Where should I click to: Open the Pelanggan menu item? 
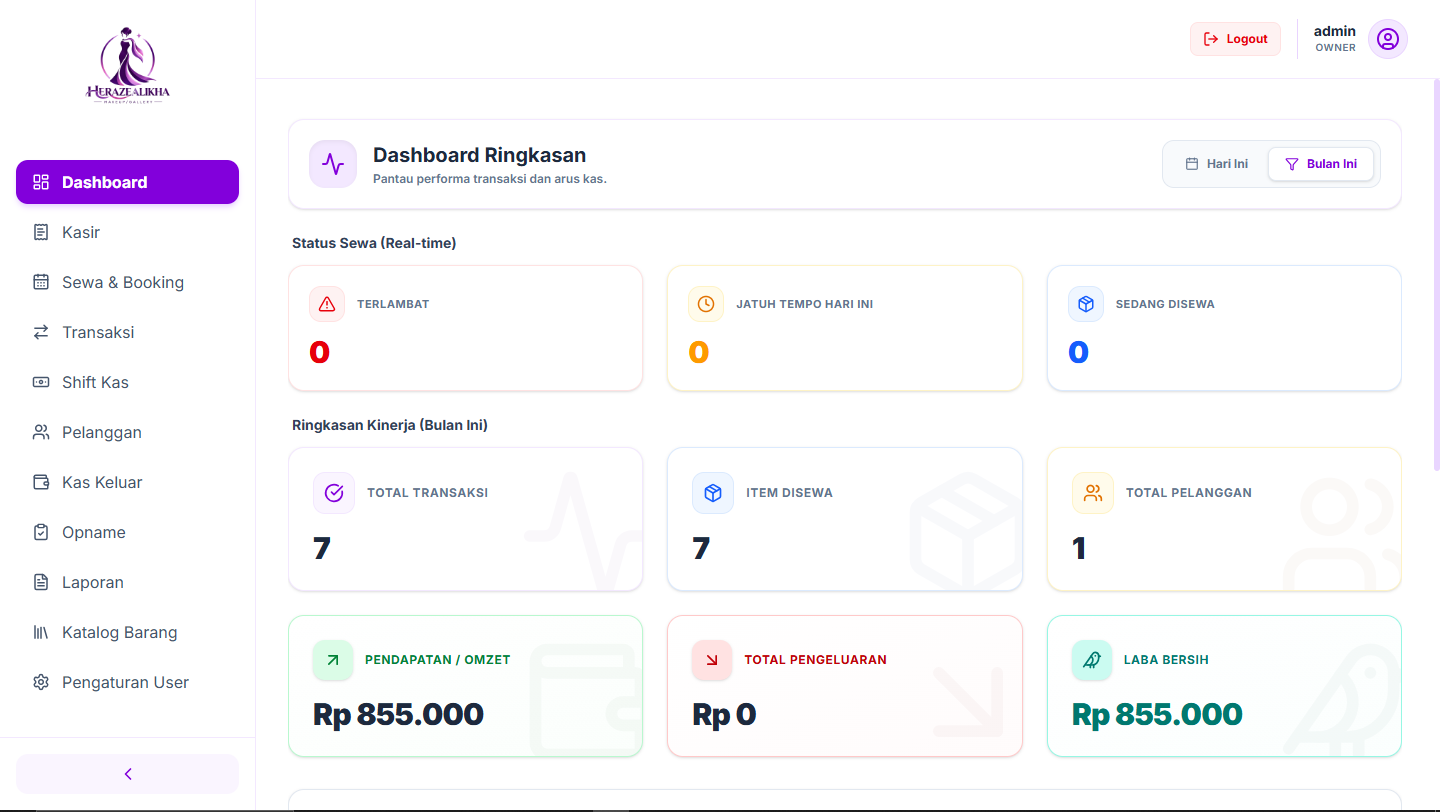(x=128, y=432)
